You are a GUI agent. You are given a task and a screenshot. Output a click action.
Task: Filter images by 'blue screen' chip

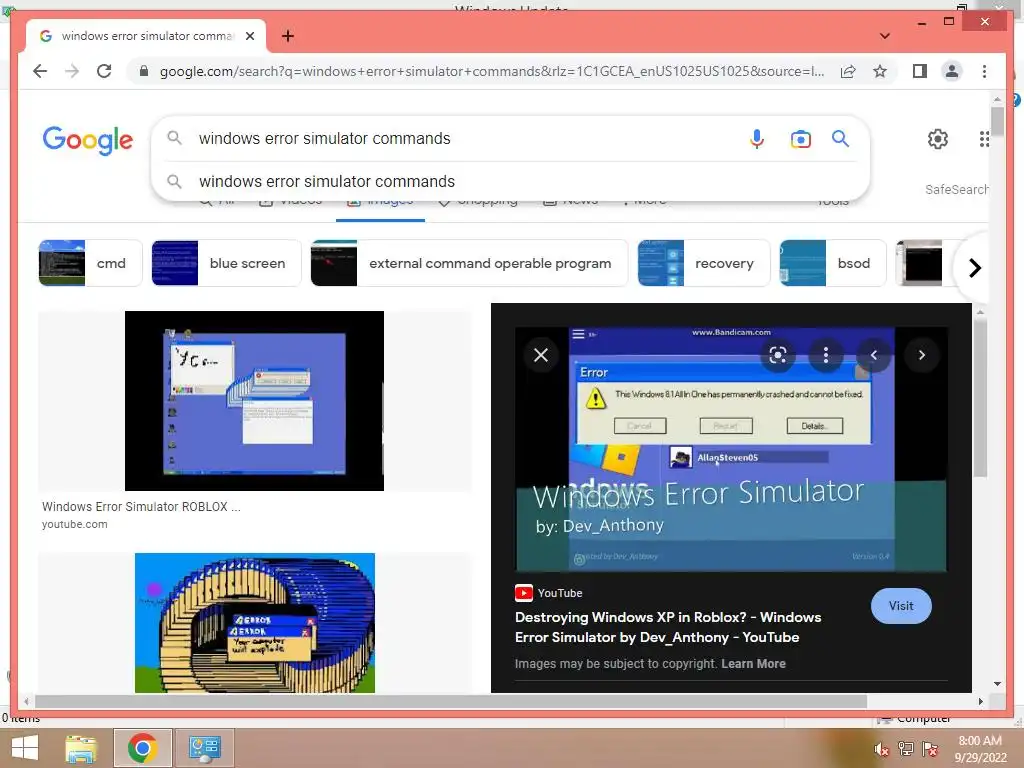coord(226,263)
